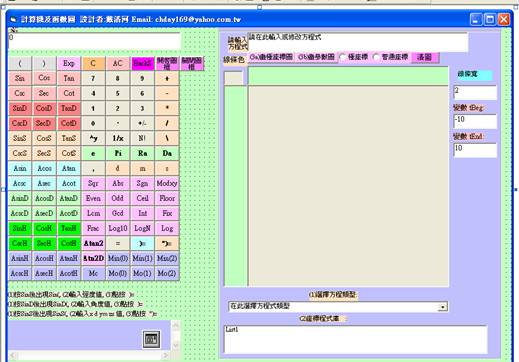Click the CotD button

point(69,123)
